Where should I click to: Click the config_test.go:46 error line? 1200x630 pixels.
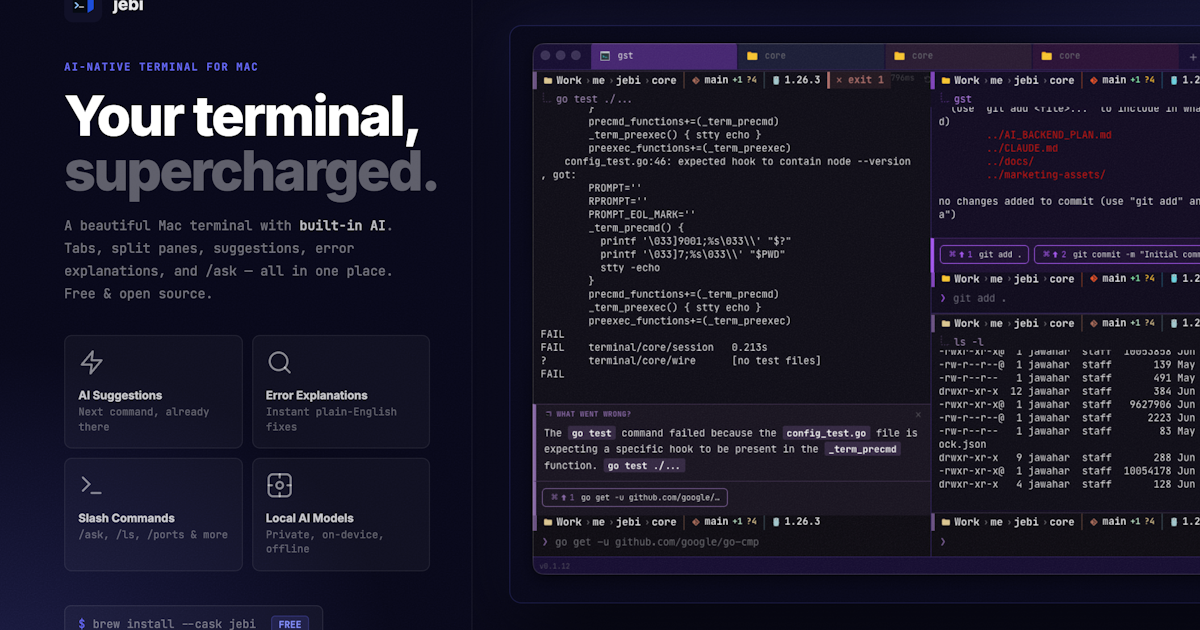pyautogui.click(x=737, y=161)
